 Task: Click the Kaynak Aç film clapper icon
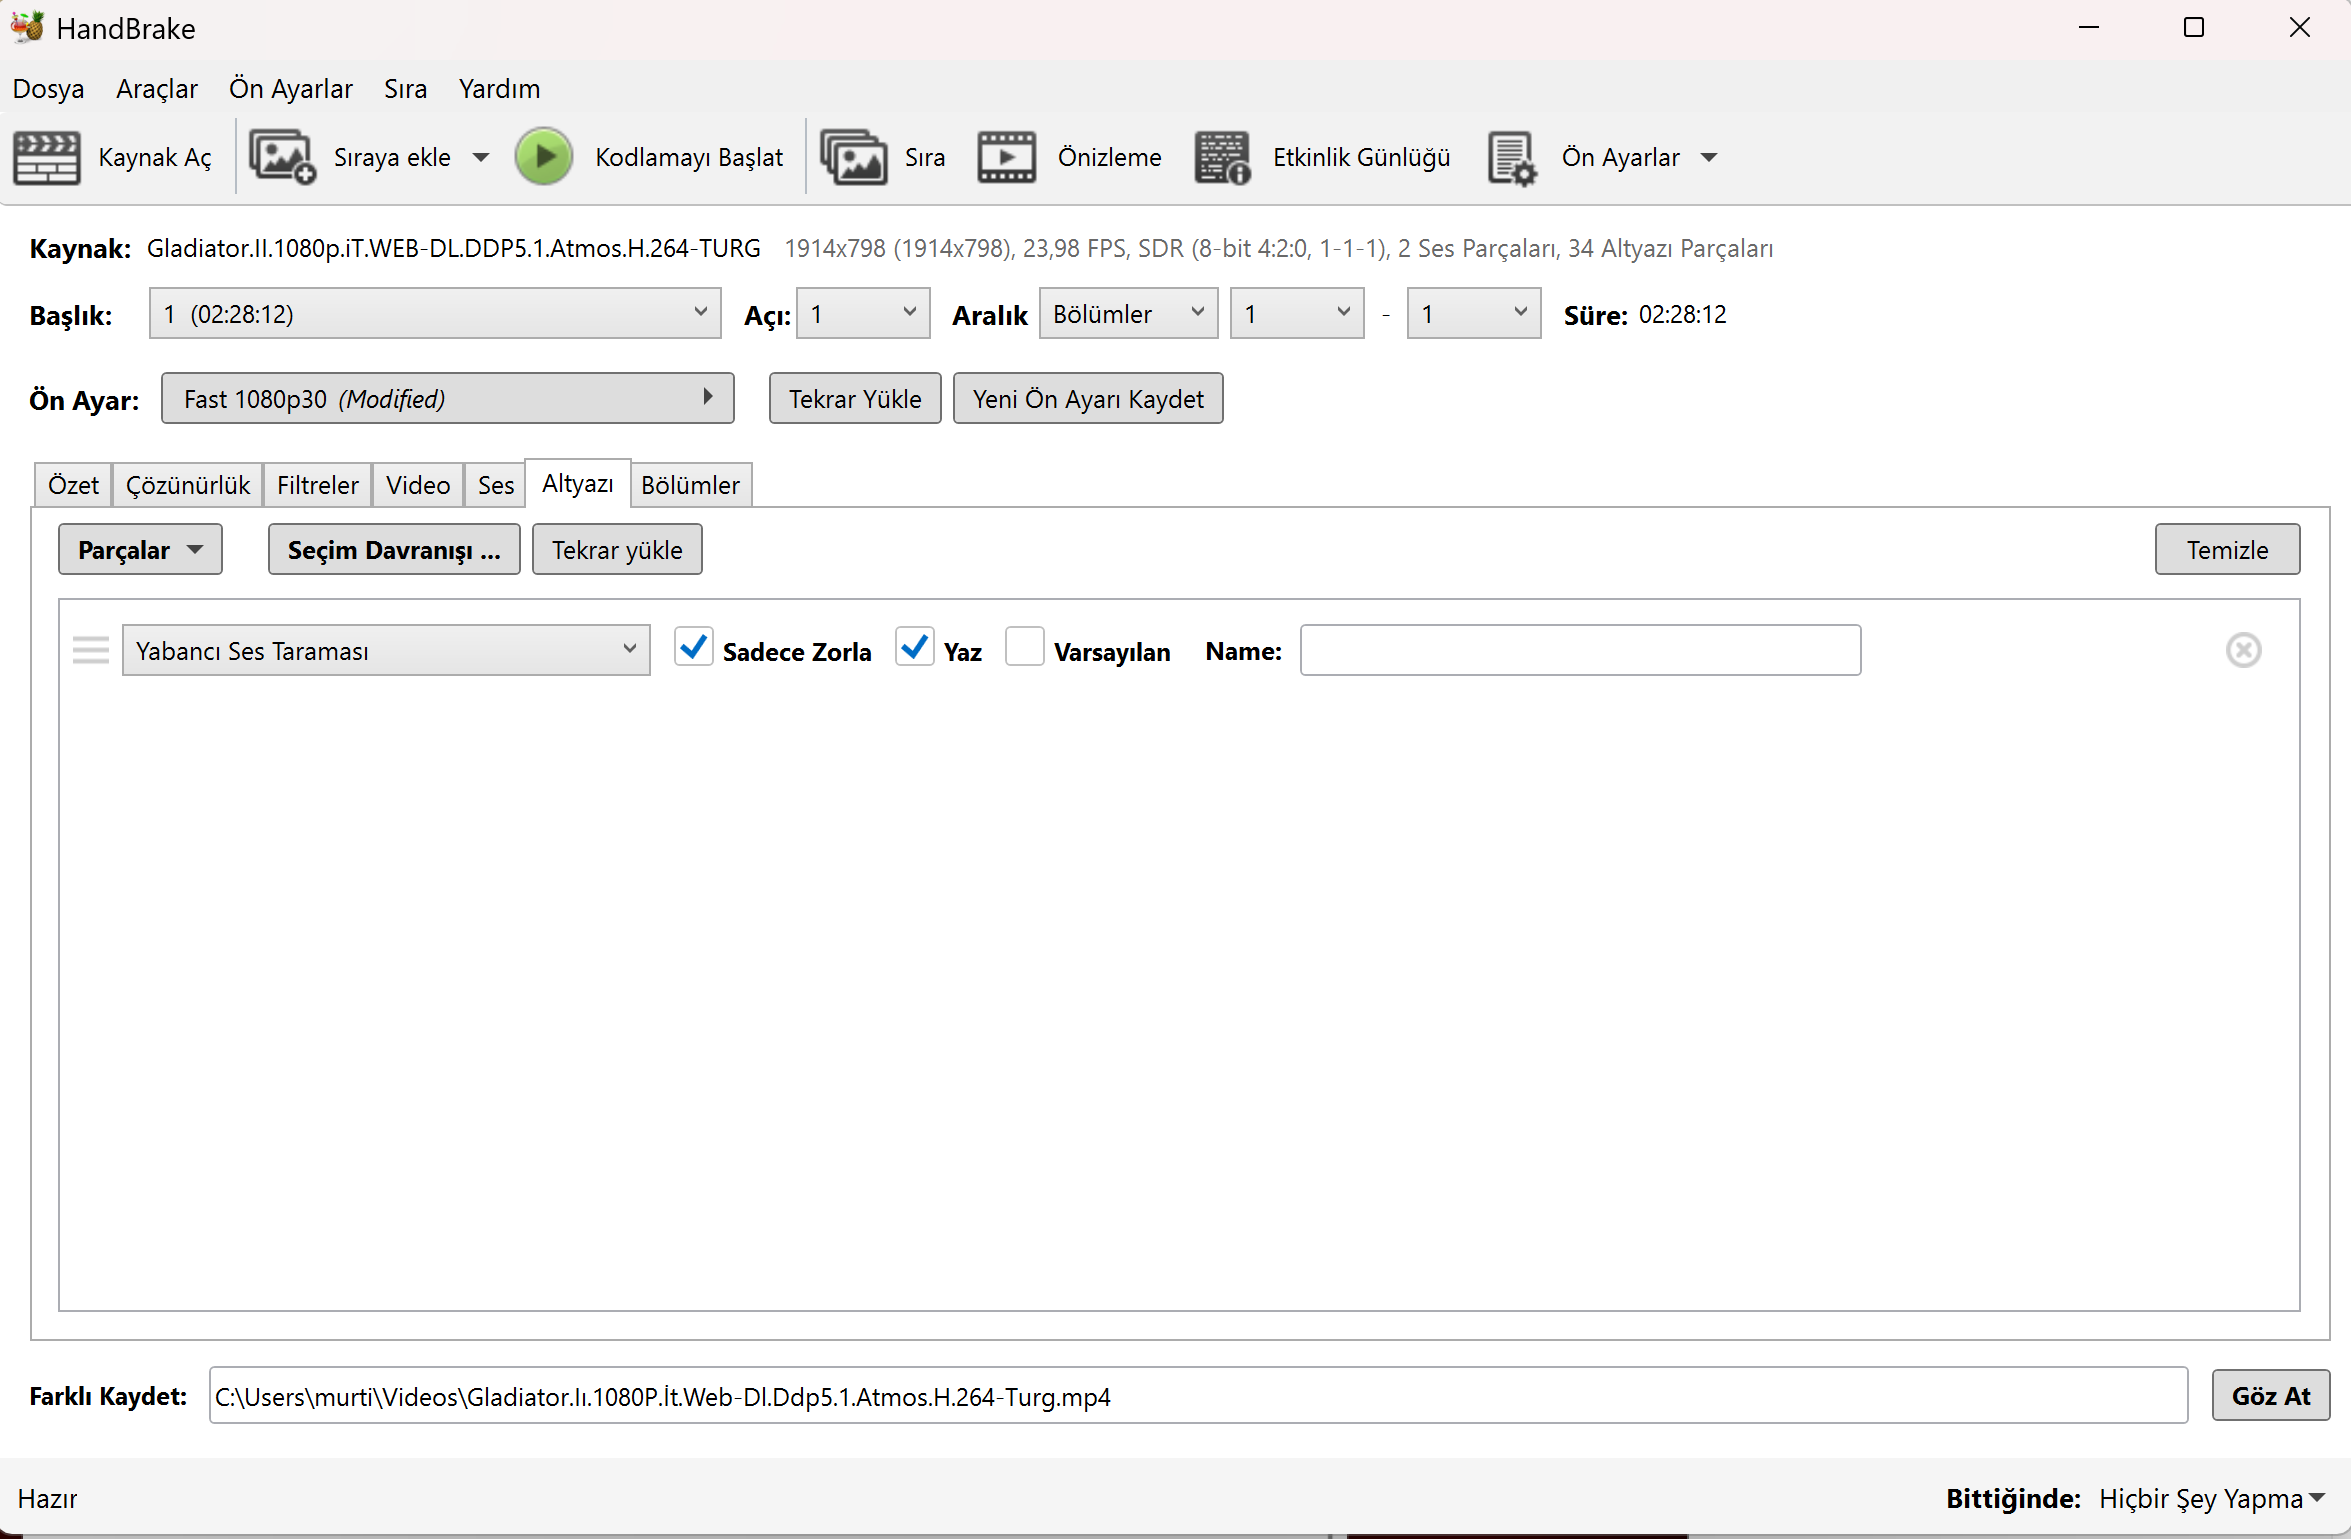point(46,158)
